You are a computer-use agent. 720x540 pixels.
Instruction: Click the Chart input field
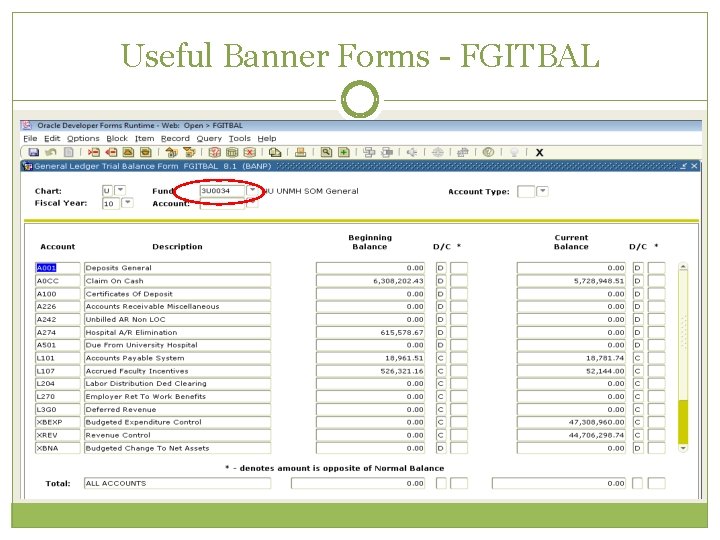point(107,190)
